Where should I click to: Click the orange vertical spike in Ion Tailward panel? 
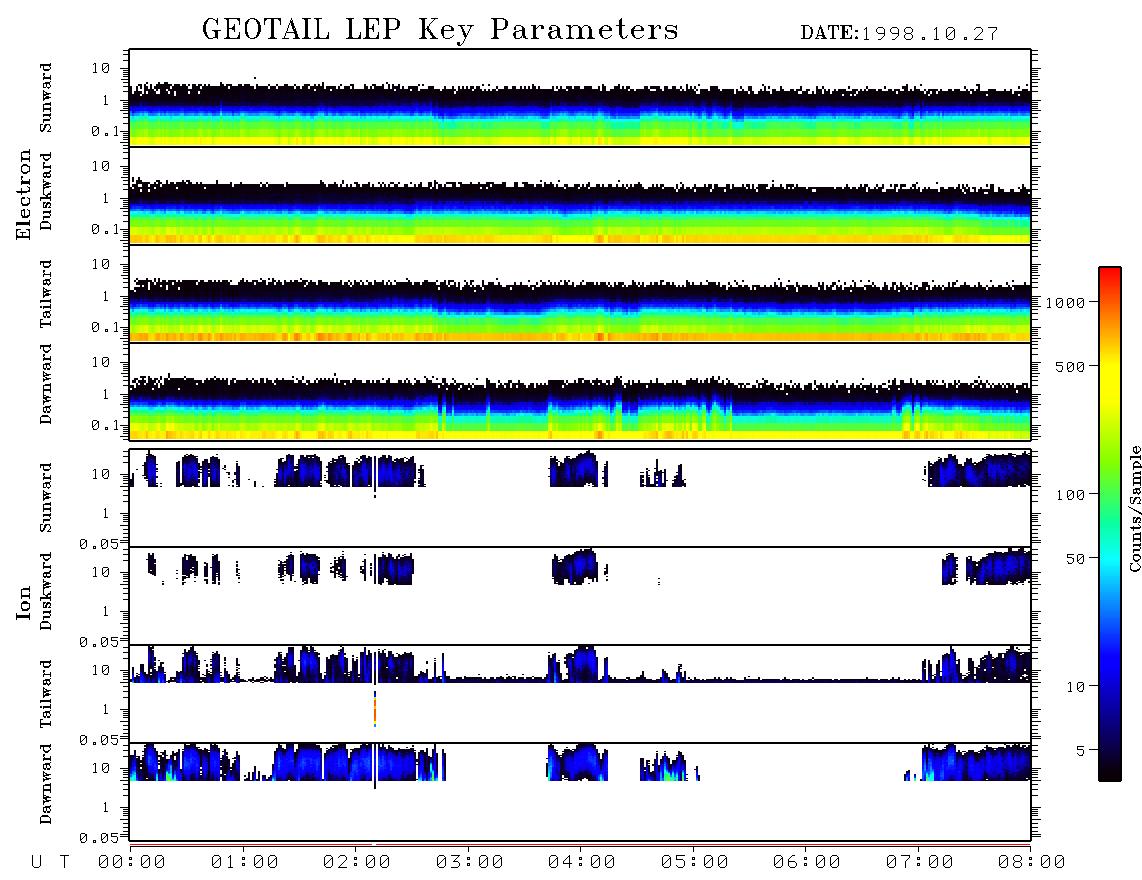pyautogui.click(x=375, y=709)
